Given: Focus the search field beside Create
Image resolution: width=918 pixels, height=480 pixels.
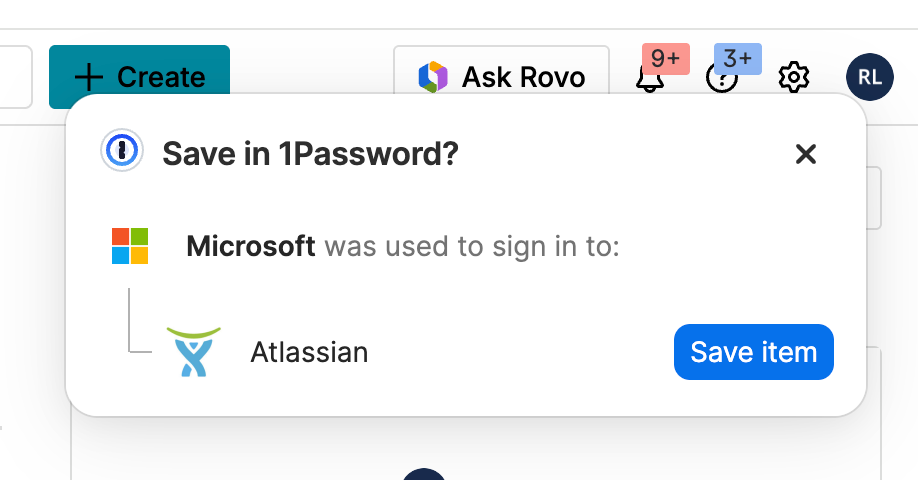Looking at the screenshot, I should coord(15,77).
